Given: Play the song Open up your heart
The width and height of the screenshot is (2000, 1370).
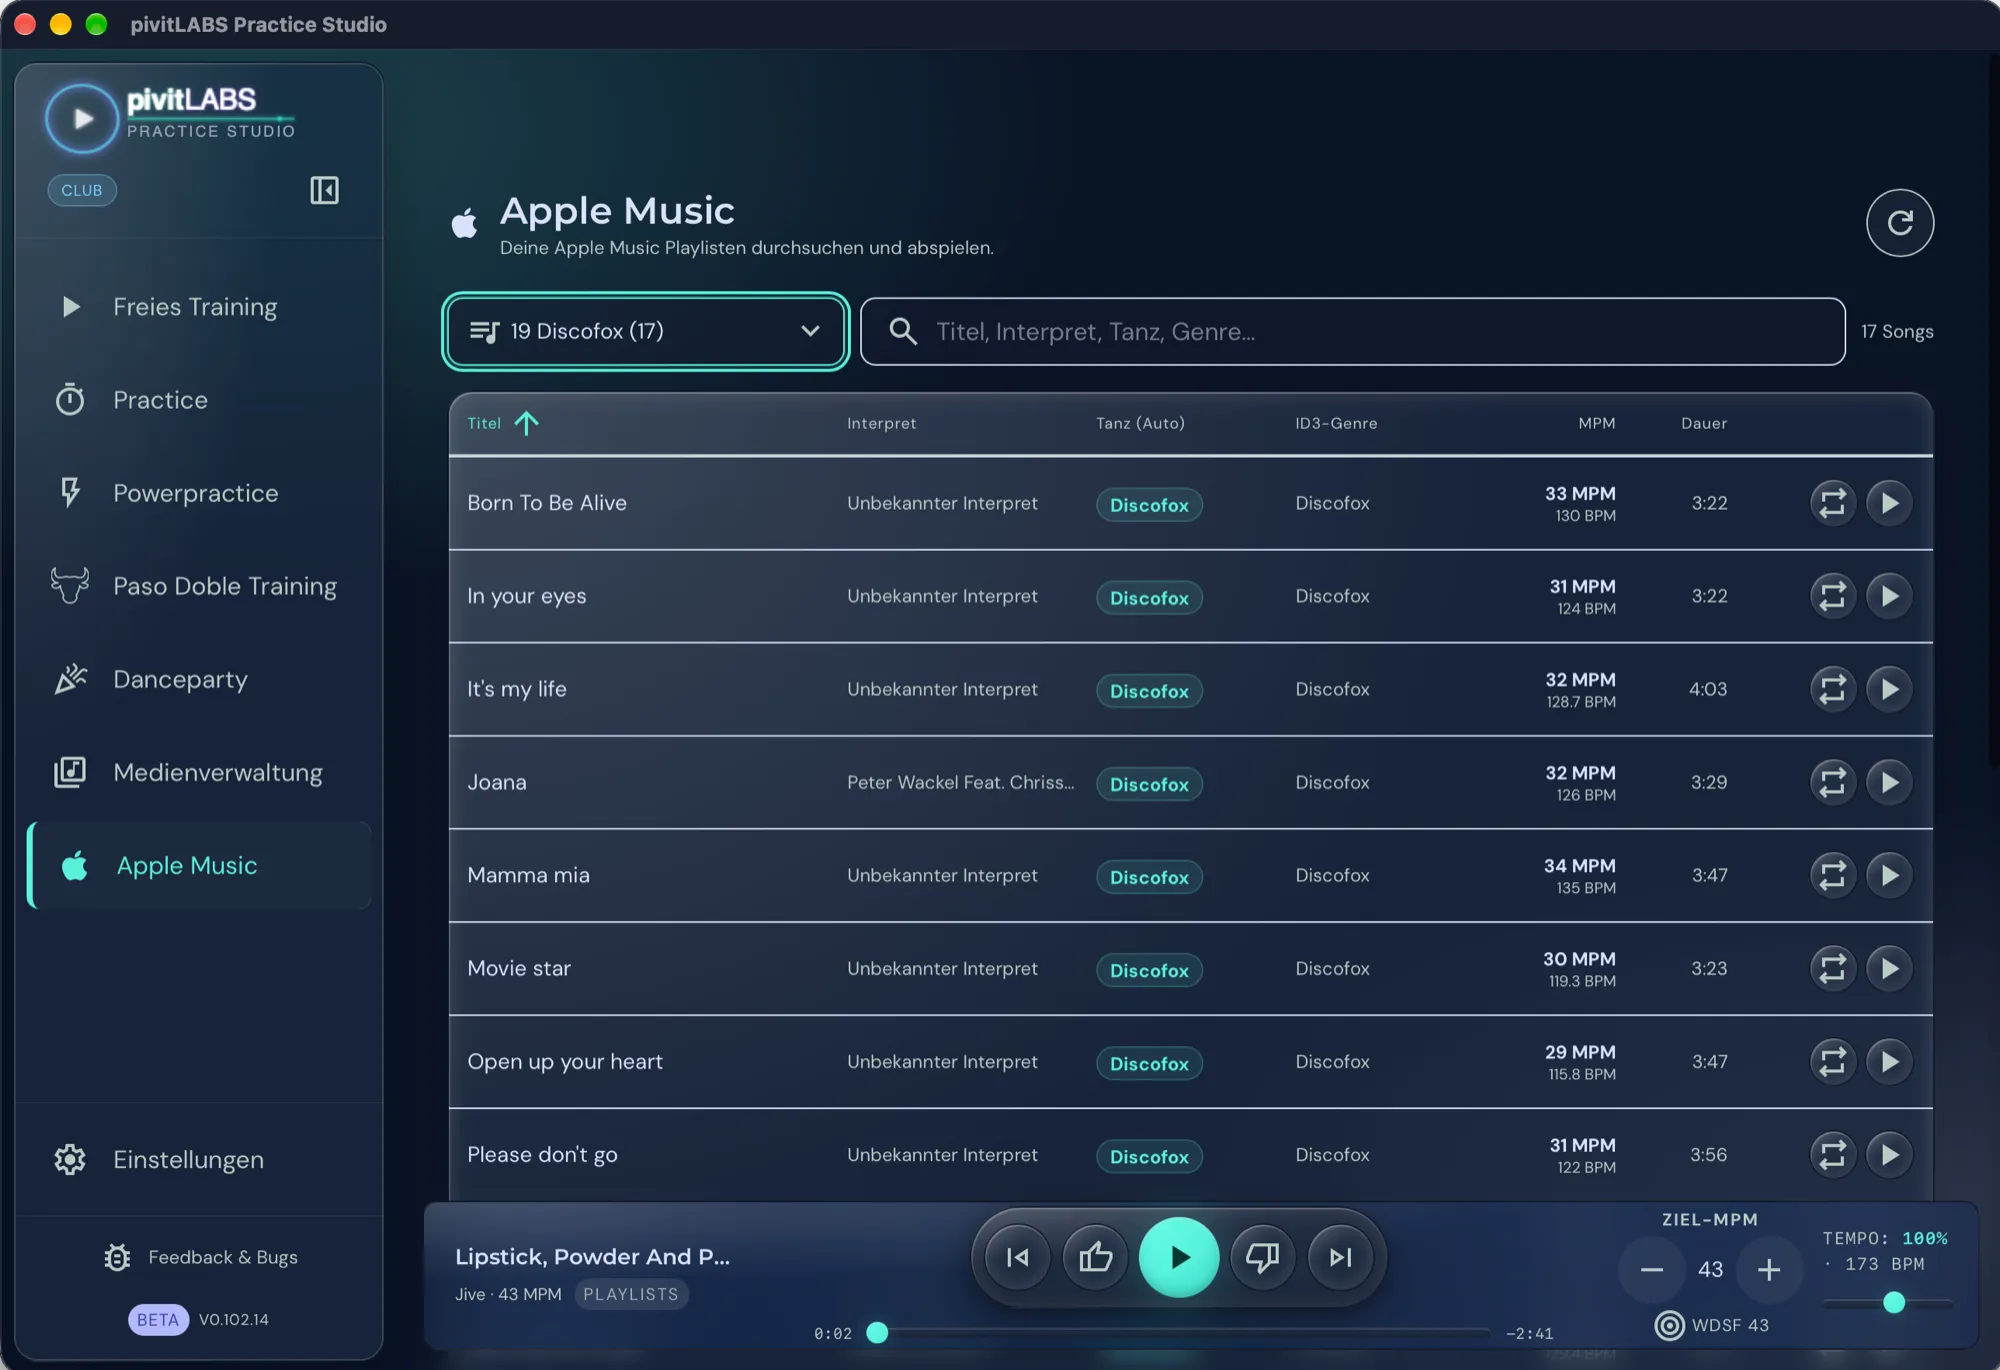Looking at the screenshot, I should 1889,1061.
